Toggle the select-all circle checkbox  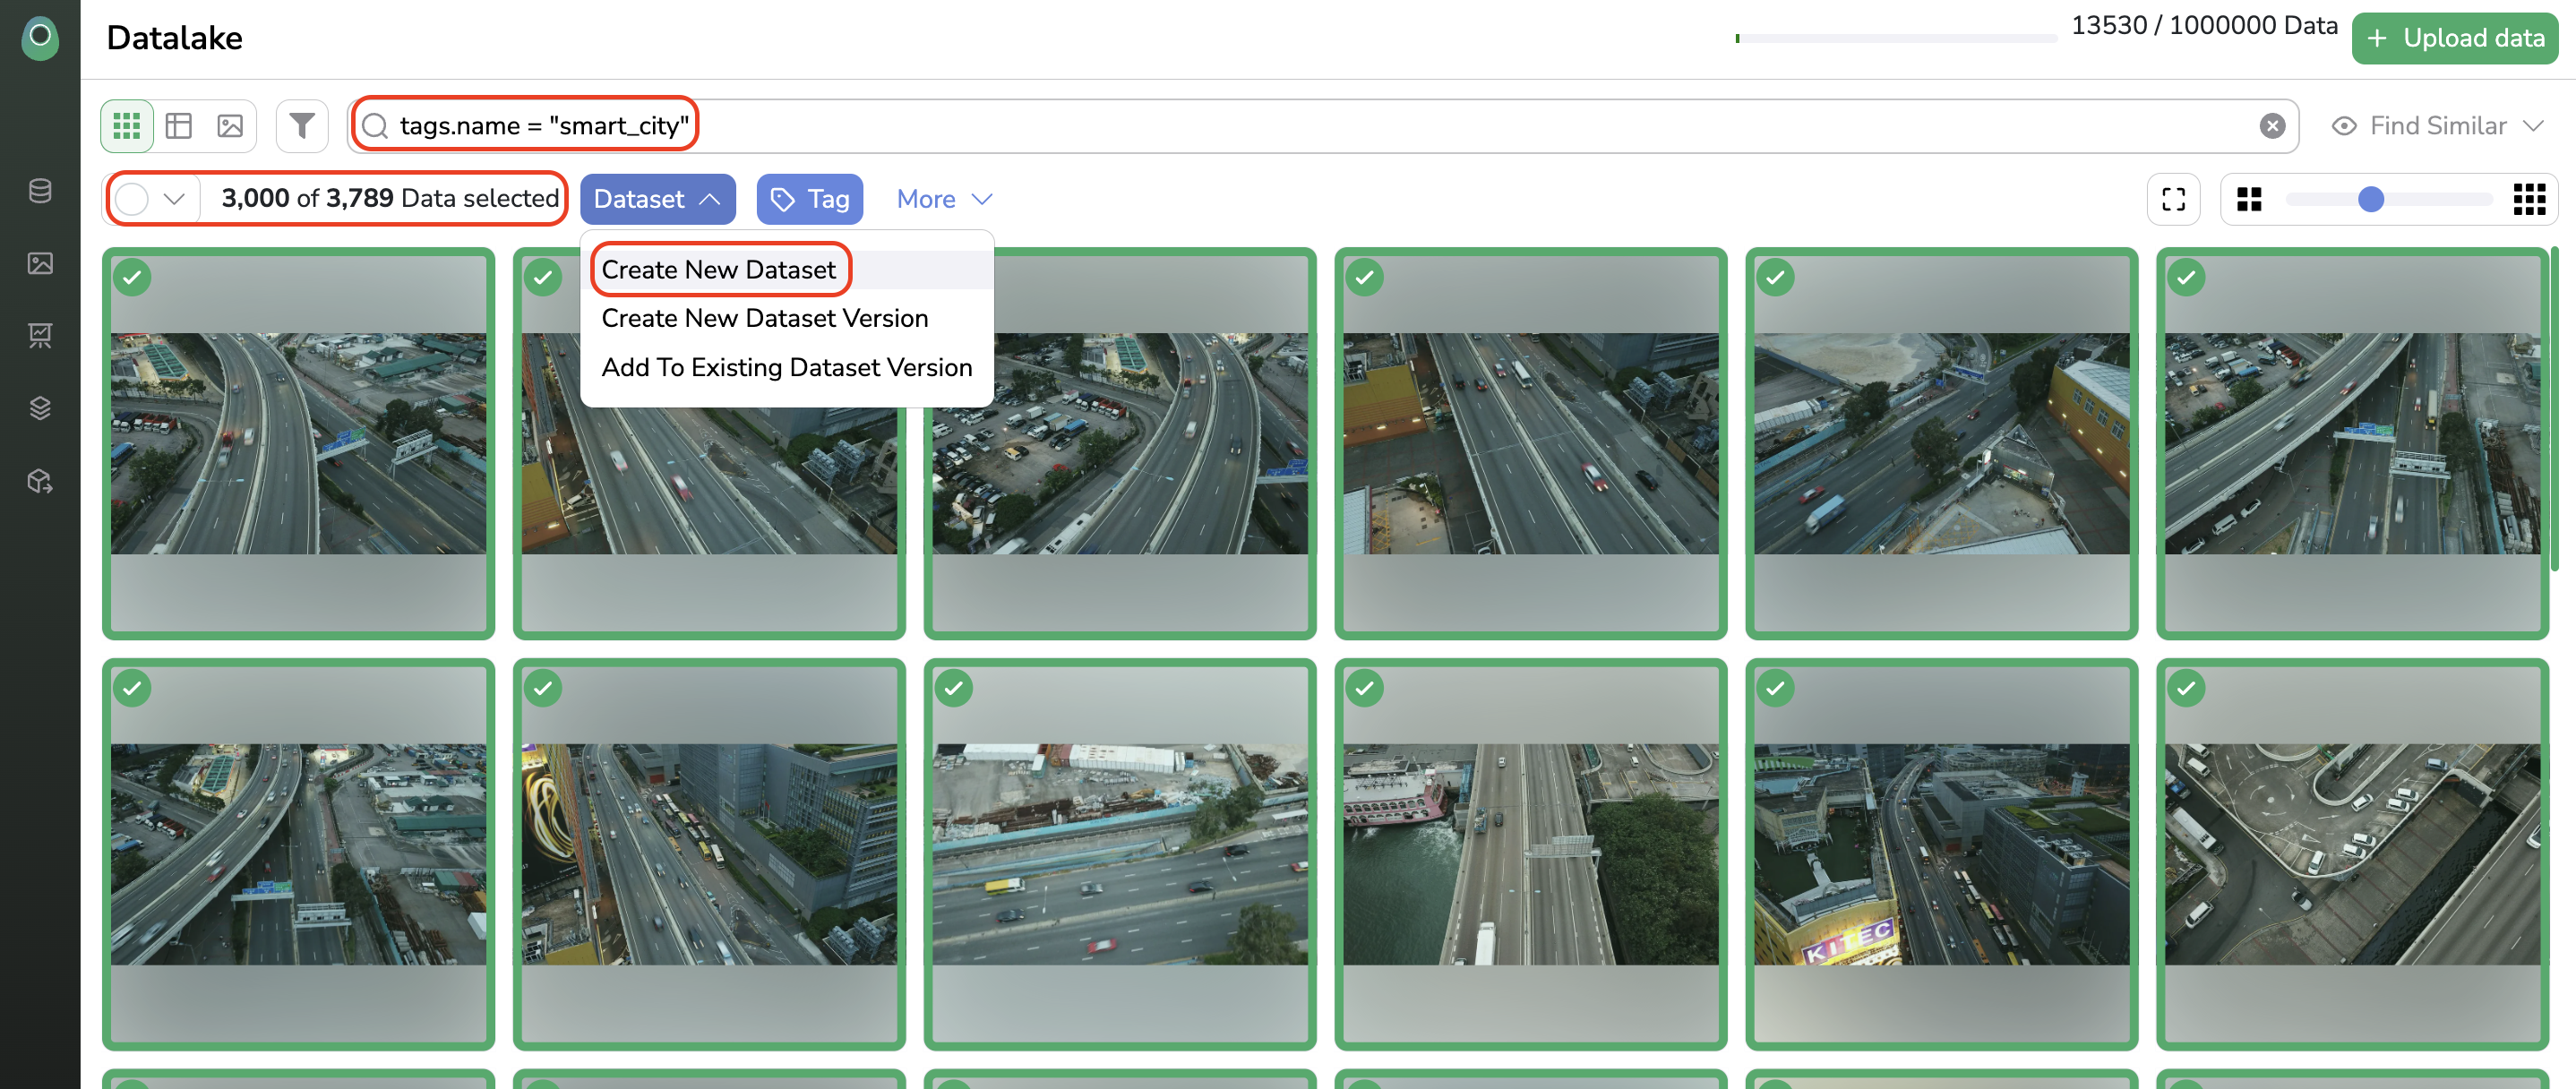pos(132,199)
